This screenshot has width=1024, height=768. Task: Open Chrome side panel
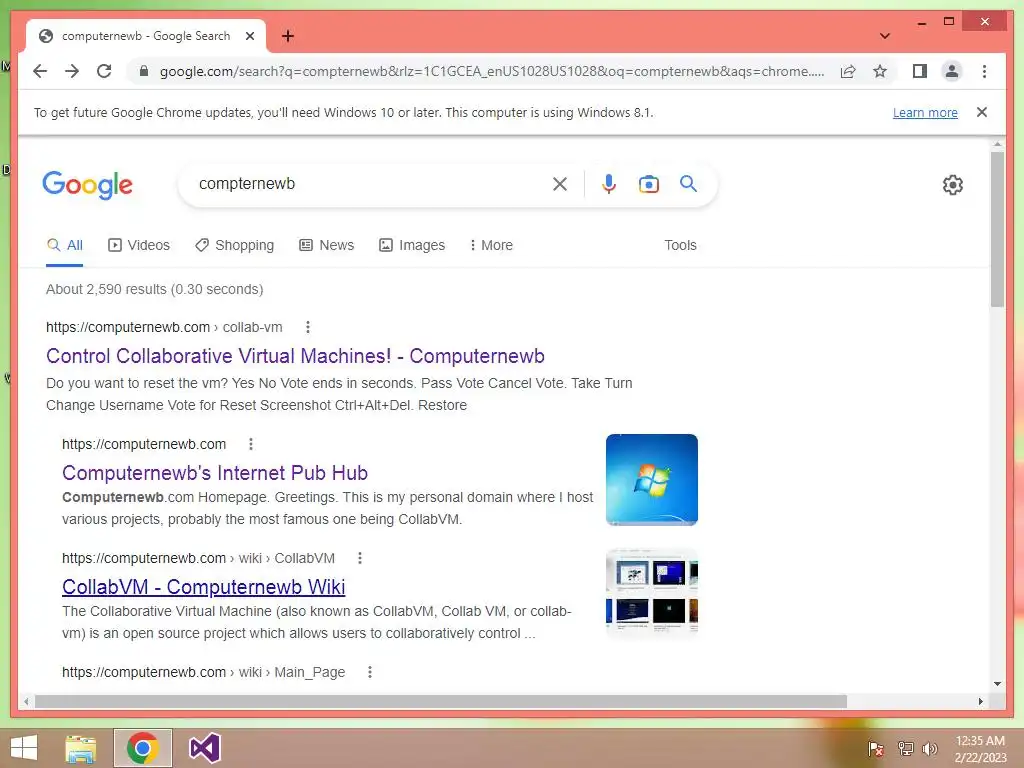(x=920, y=71)
